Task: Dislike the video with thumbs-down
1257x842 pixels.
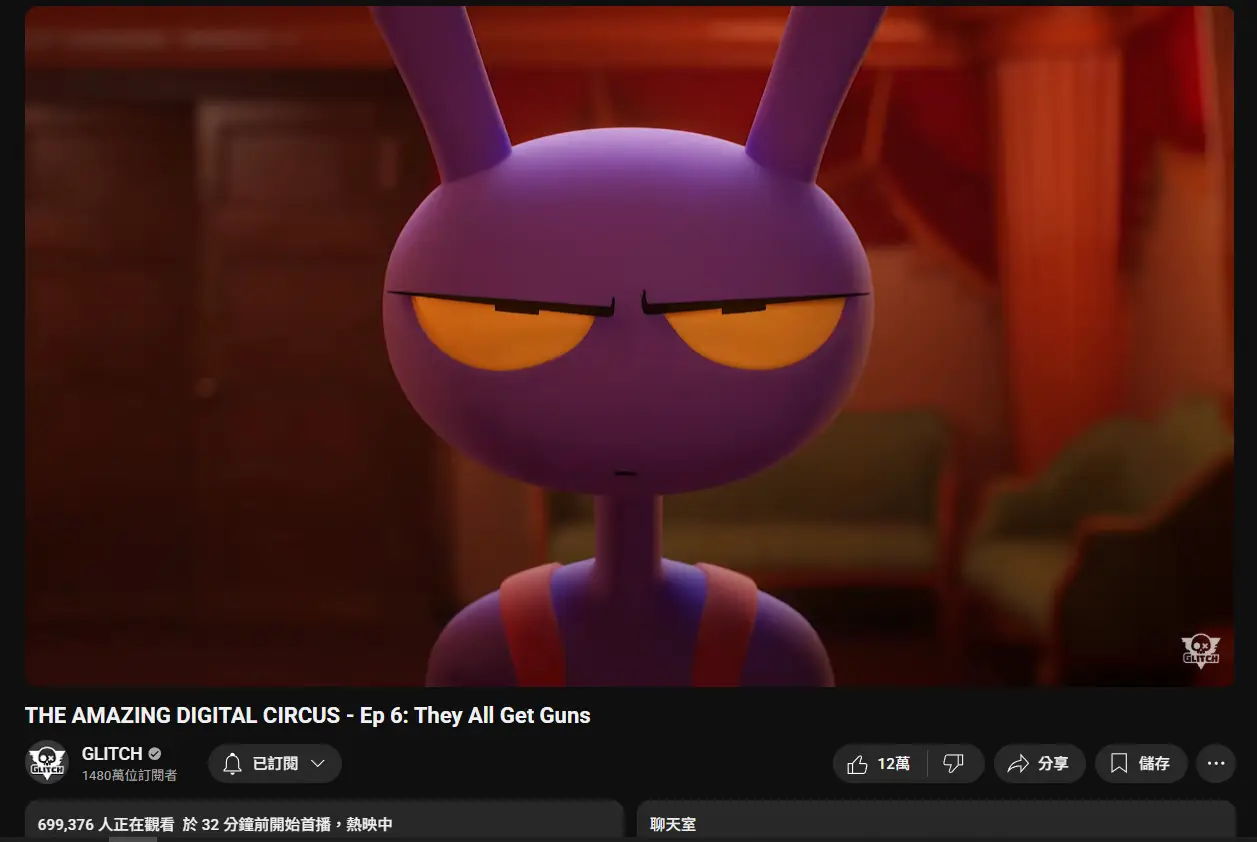Action: (x=954, y=764)
